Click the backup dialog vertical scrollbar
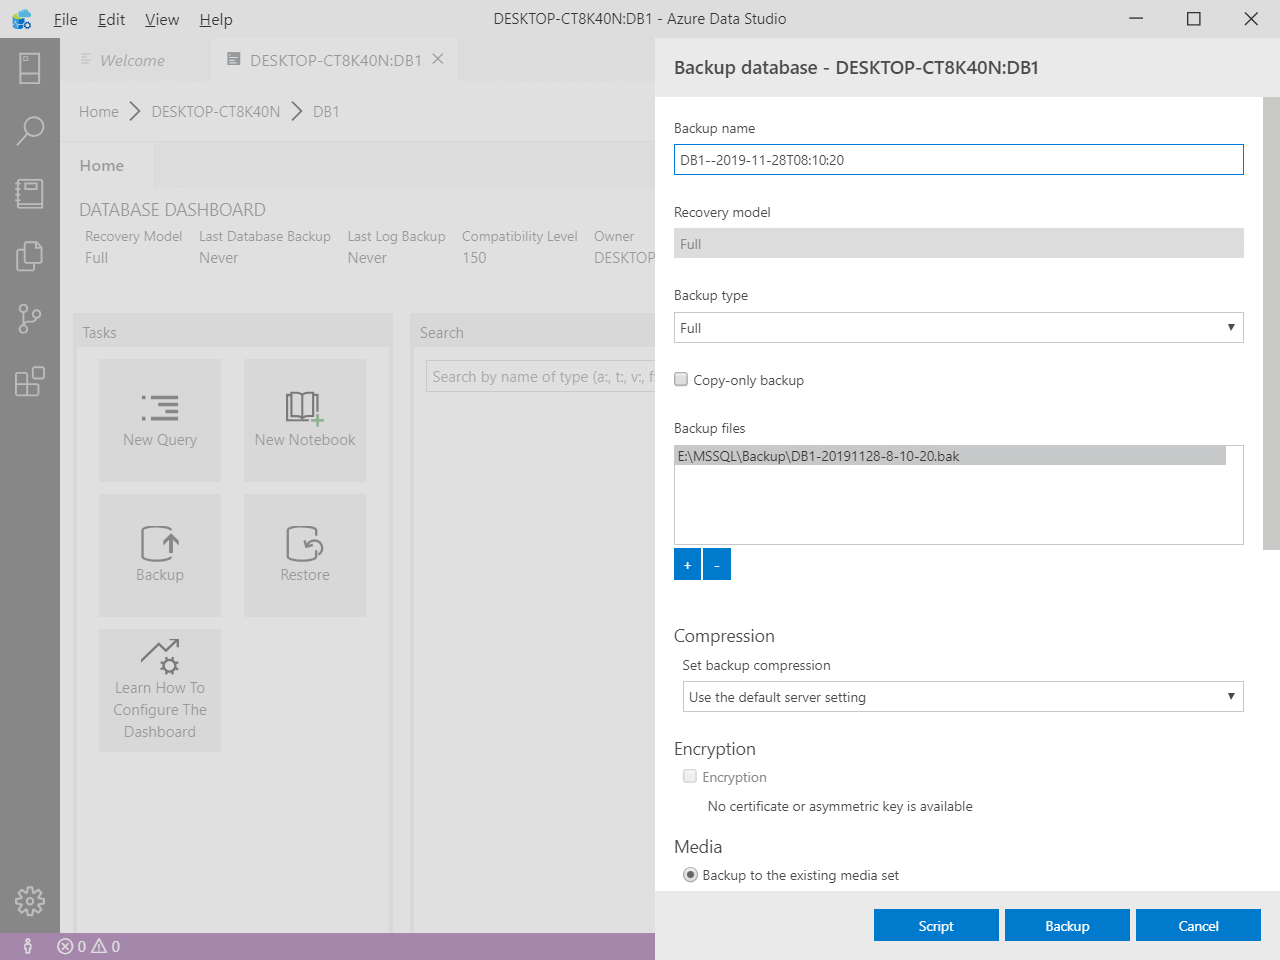The height and width of the screenshot is (960, 1280). [x=1271, y=323]
